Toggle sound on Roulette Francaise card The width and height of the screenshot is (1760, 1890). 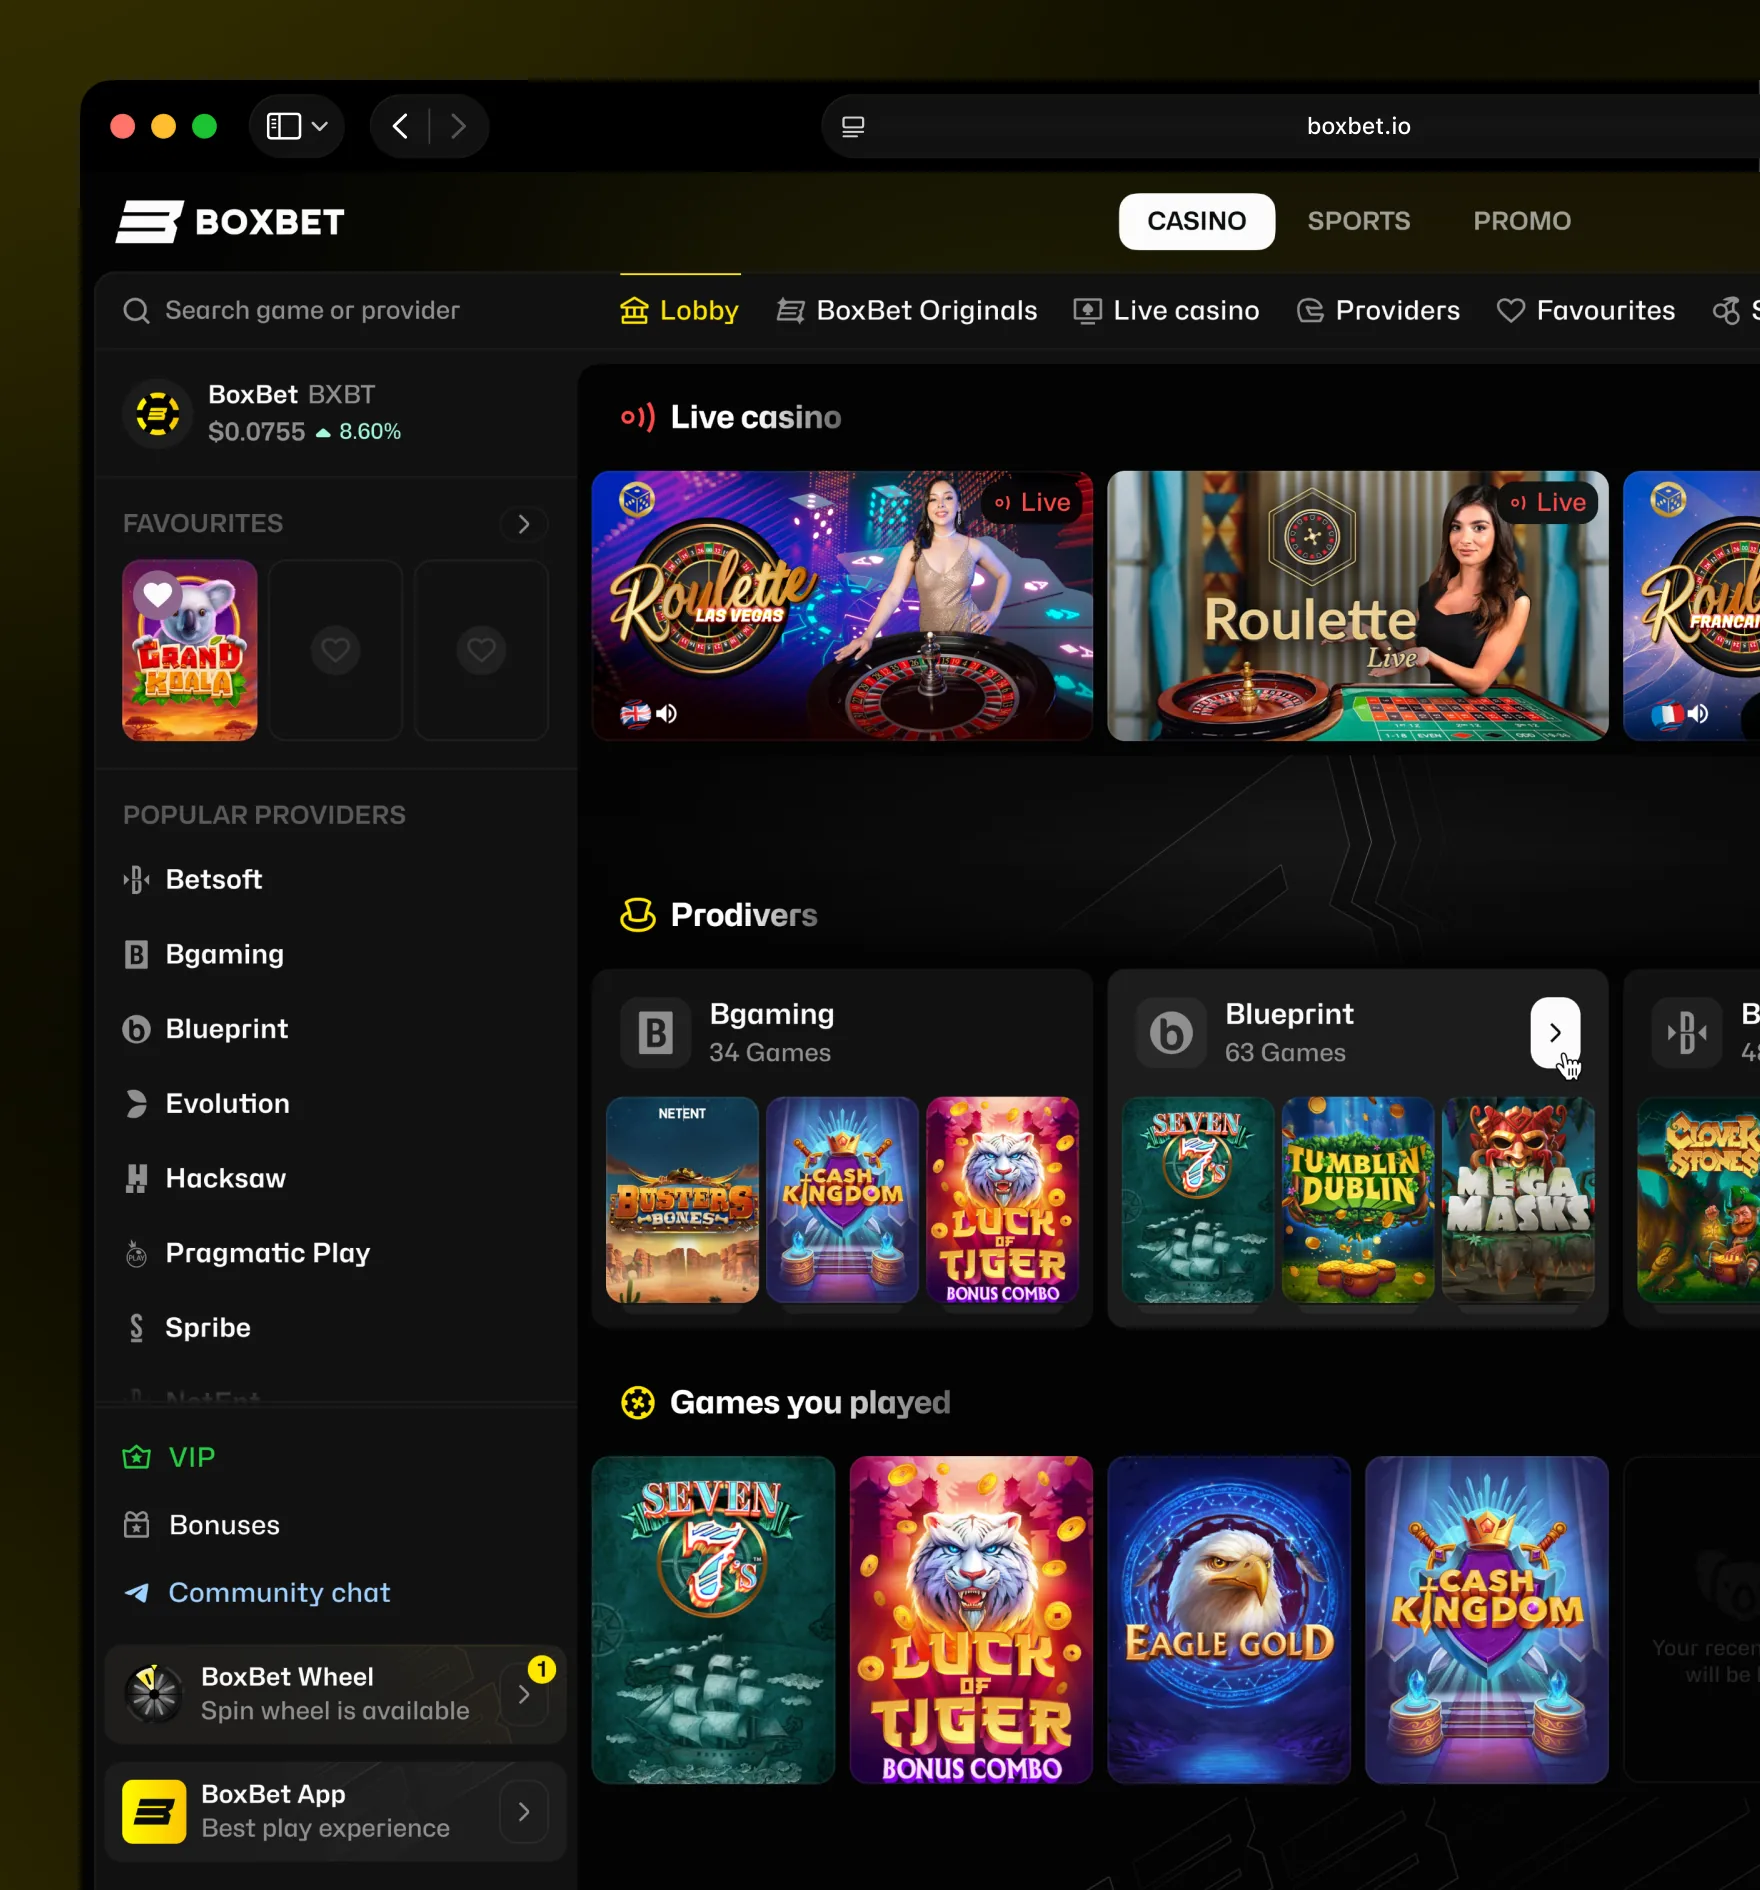point(1698,713)
